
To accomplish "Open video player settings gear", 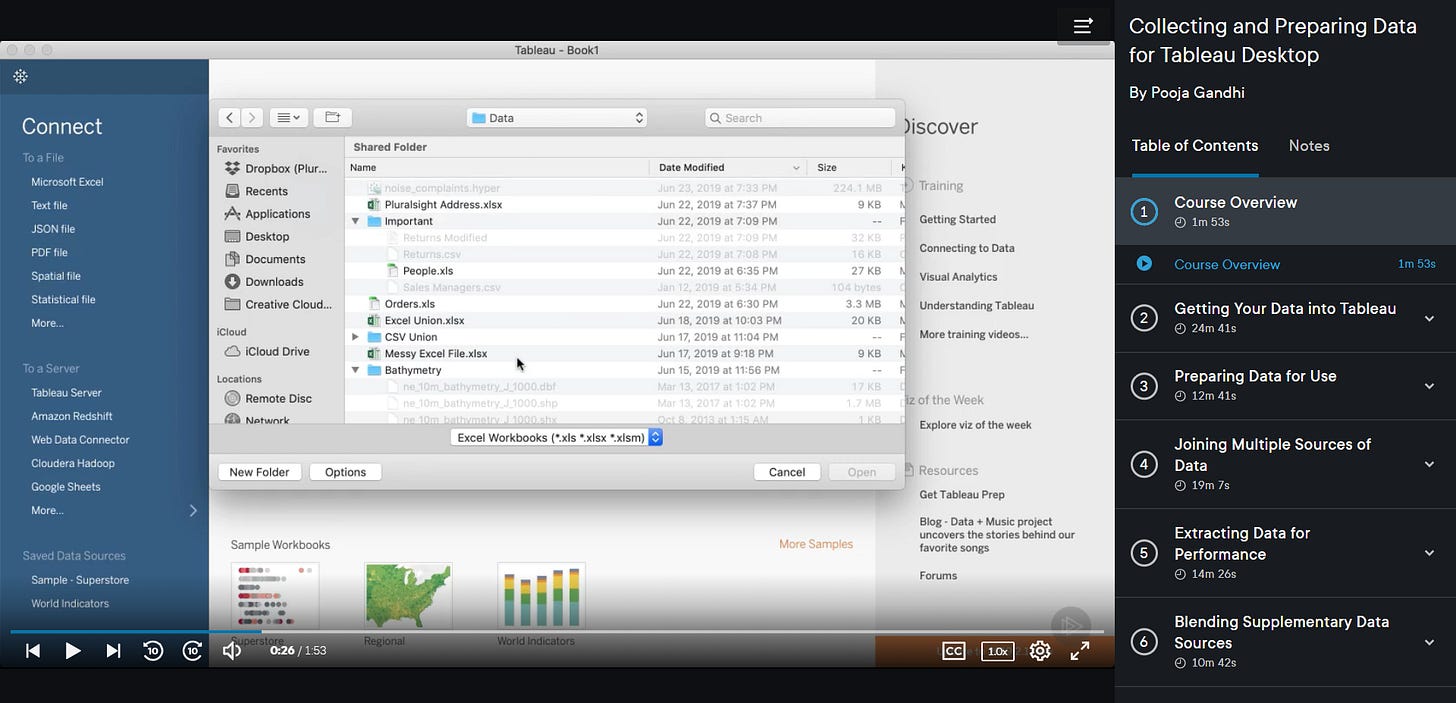I will point(1040,651).
